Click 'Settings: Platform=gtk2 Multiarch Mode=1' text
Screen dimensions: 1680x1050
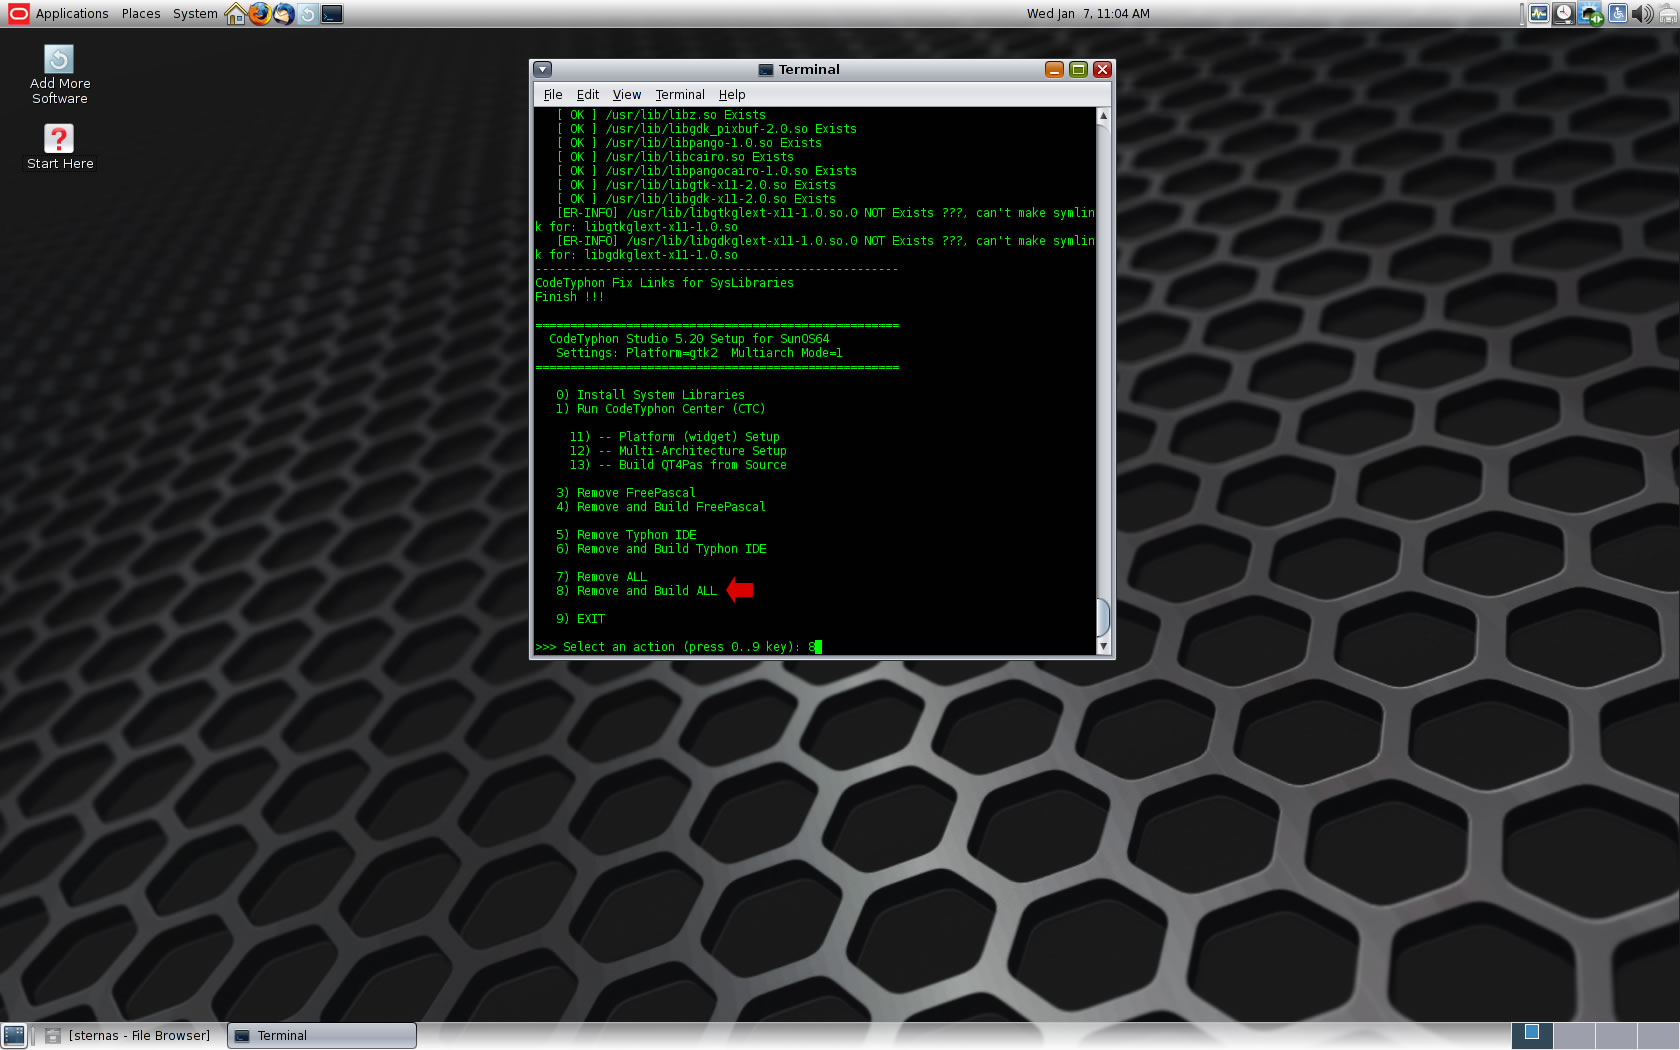coord(699,353)
